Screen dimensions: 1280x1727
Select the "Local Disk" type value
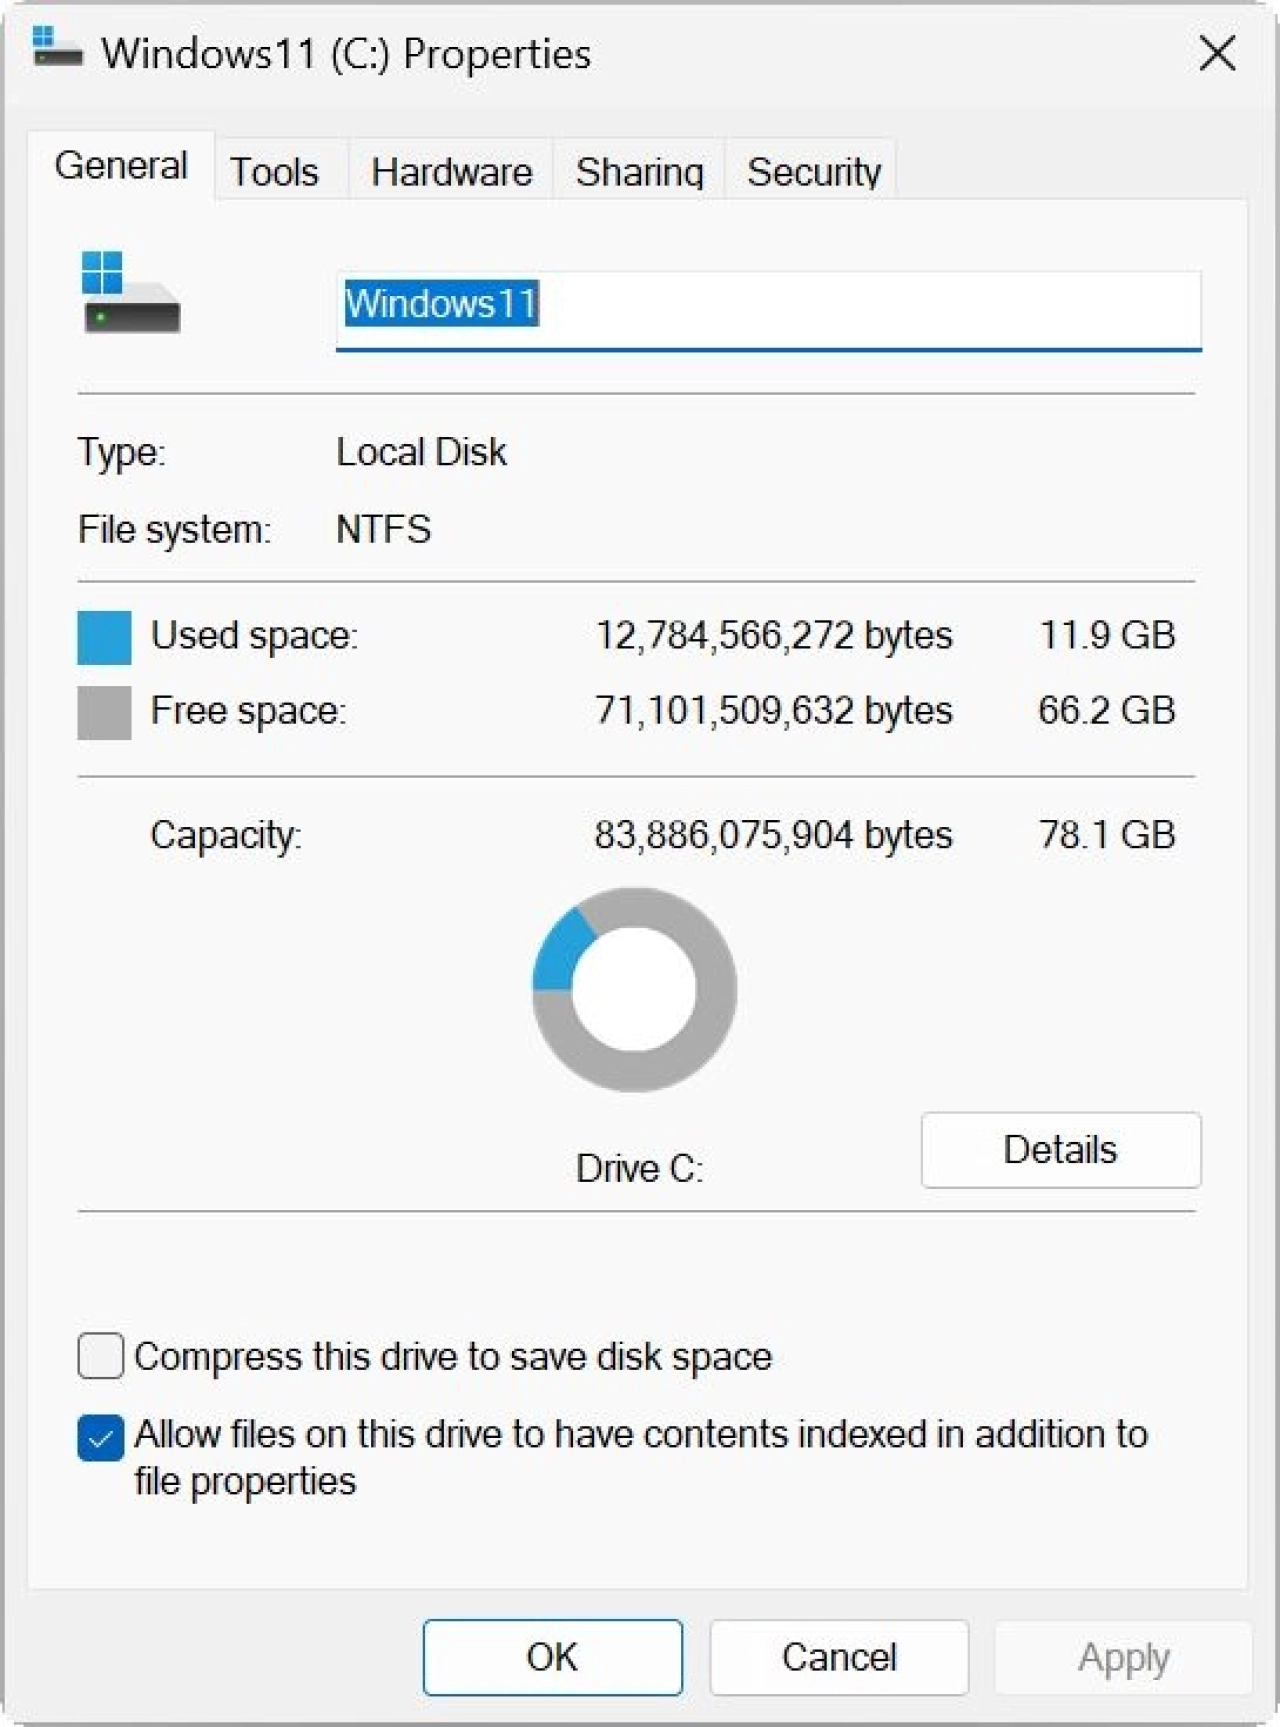click(421, 452)
